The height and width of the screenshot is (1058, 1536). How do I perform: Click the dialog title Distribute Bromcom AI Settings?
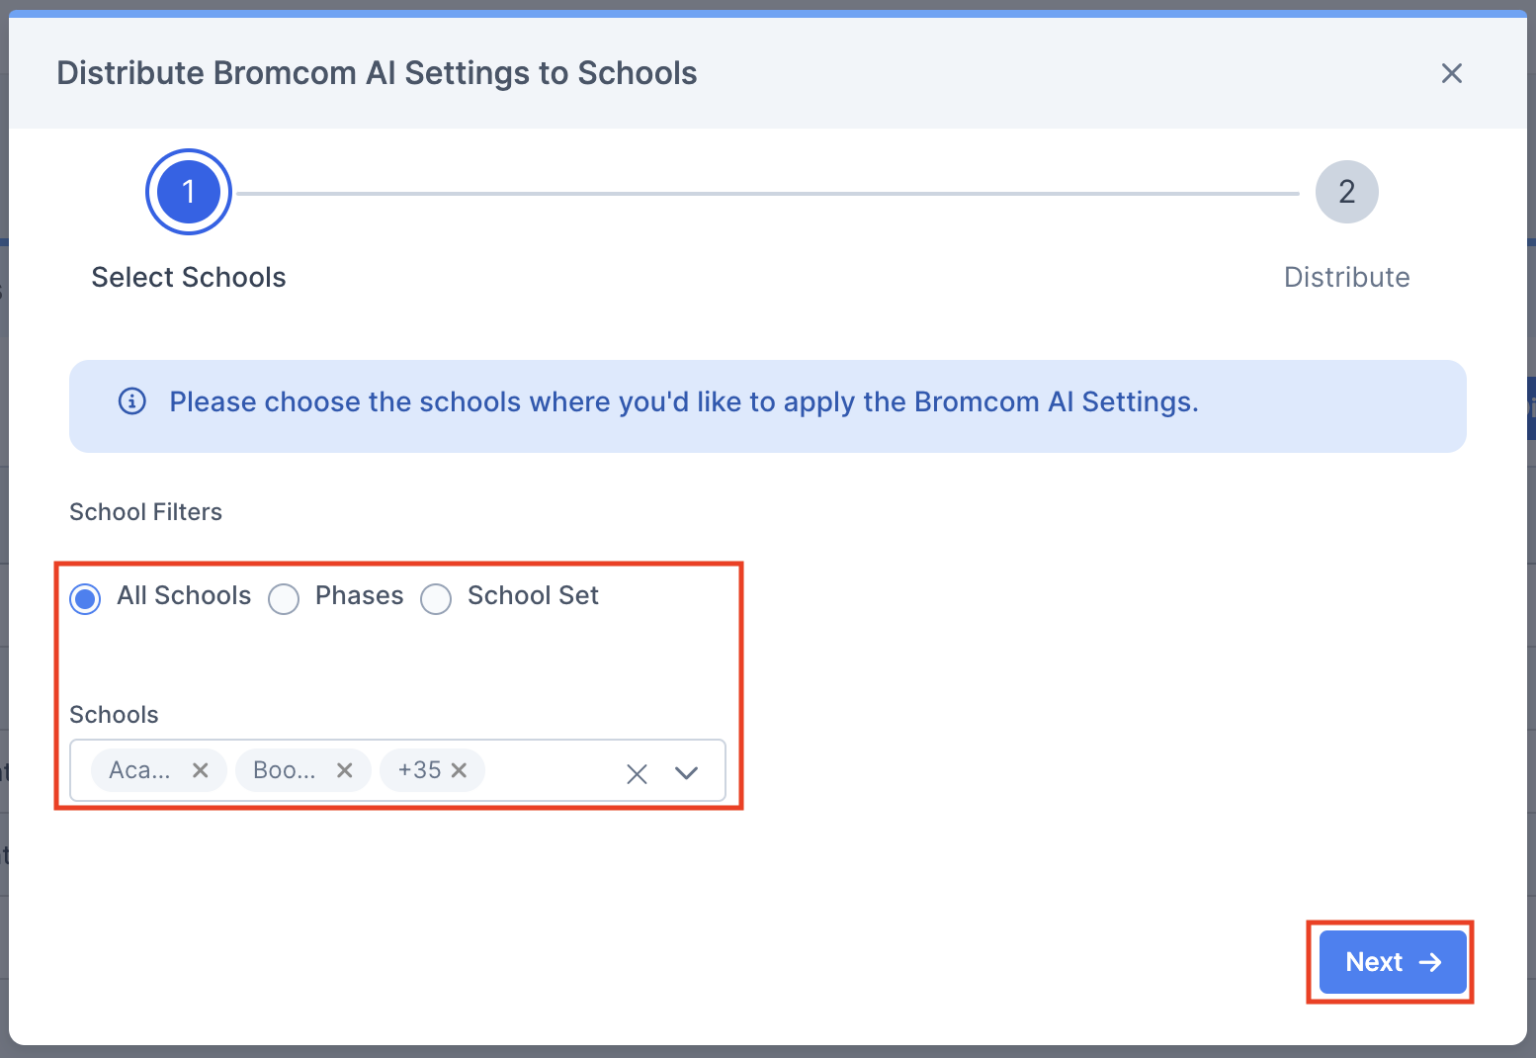[376, 72]
